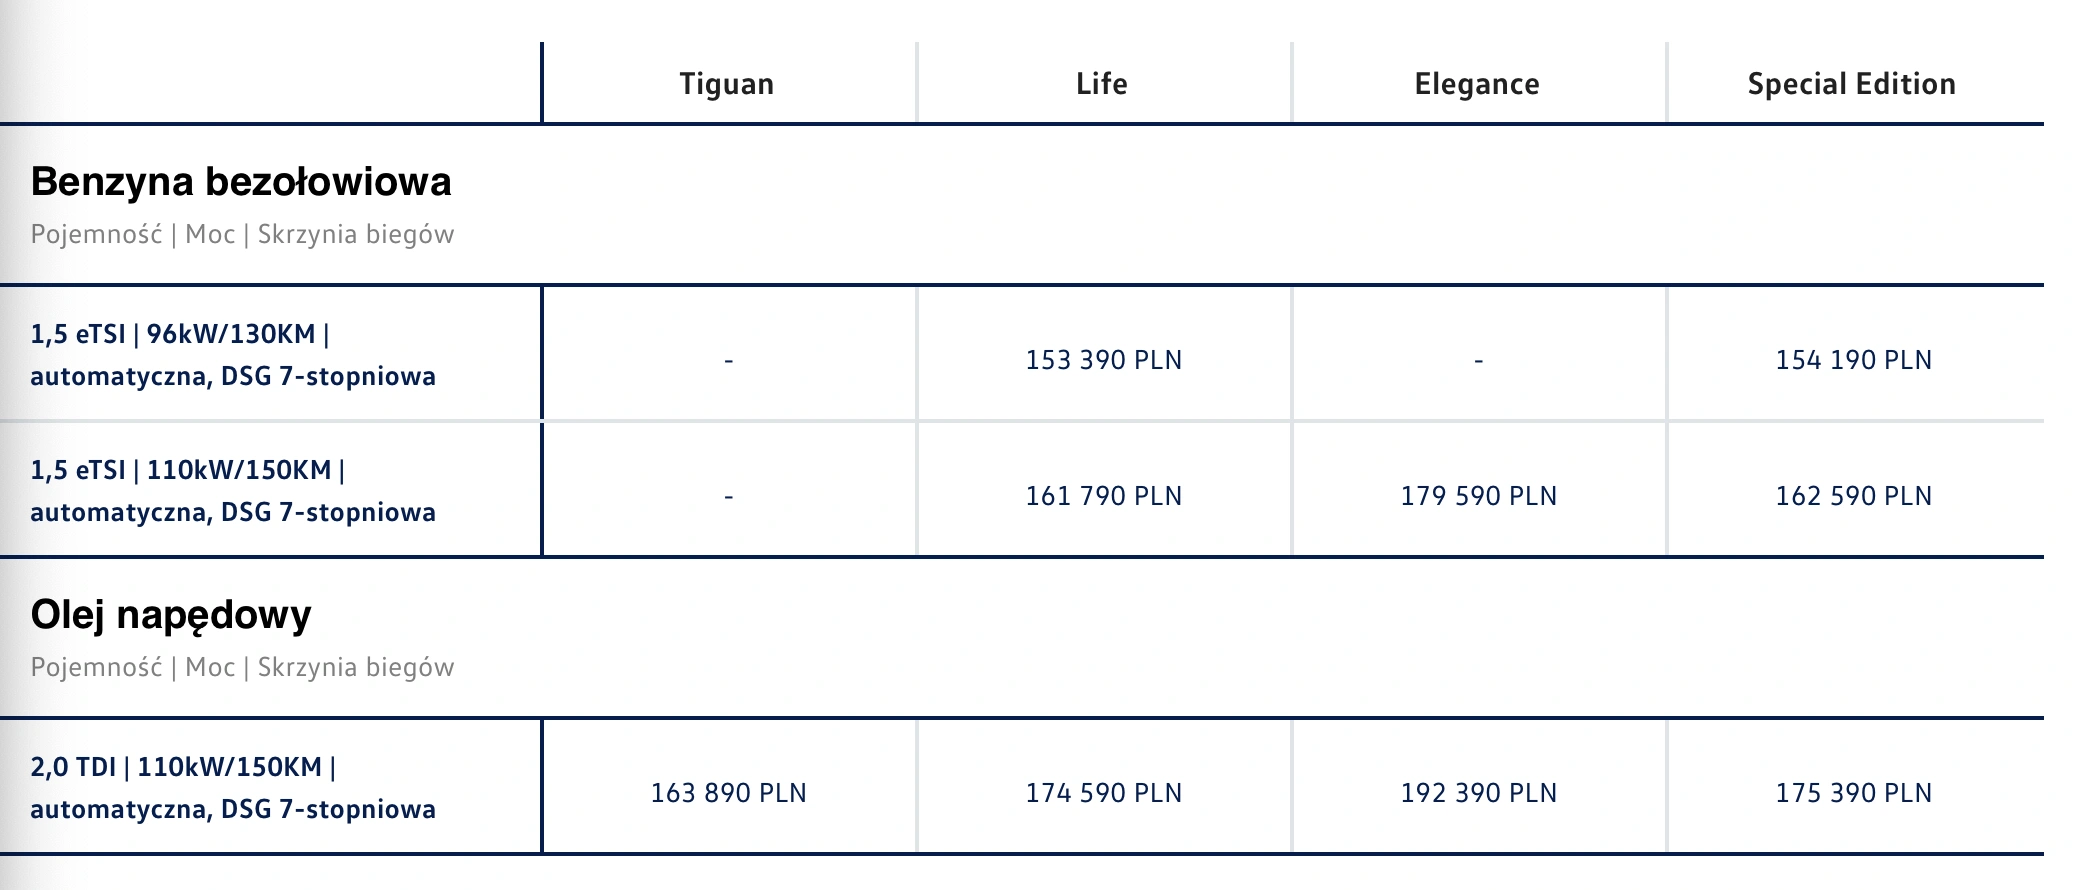Click the 161 790 PLN price cell
Image resolution: width=2078 pixels, height=890 pixels.
click(1104, 496)
